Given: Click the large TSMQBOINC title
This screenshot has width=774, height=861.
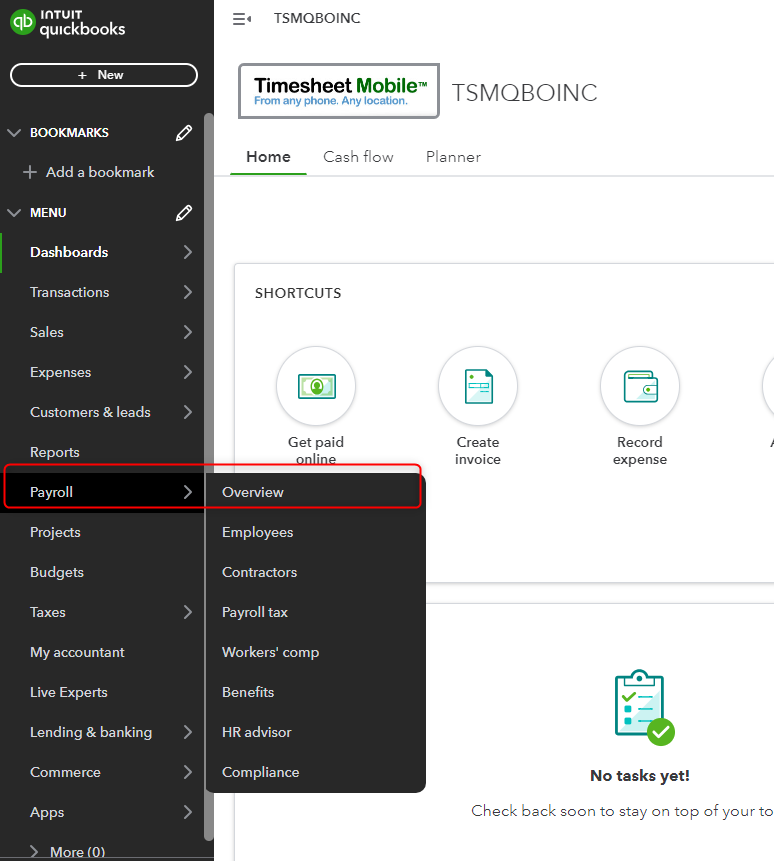Looking at the screenshot, I should [524, 93].
